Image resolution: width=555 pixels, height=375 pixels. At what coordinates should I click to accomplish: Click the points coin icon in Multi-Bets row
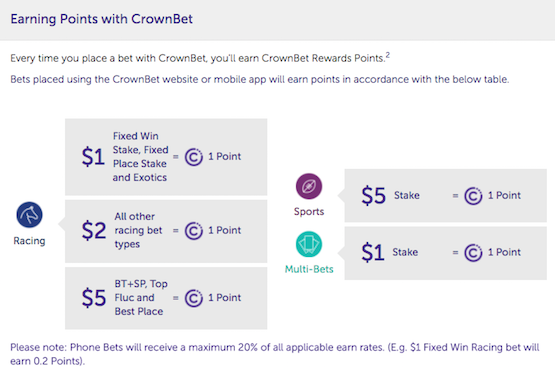(473, 252)
